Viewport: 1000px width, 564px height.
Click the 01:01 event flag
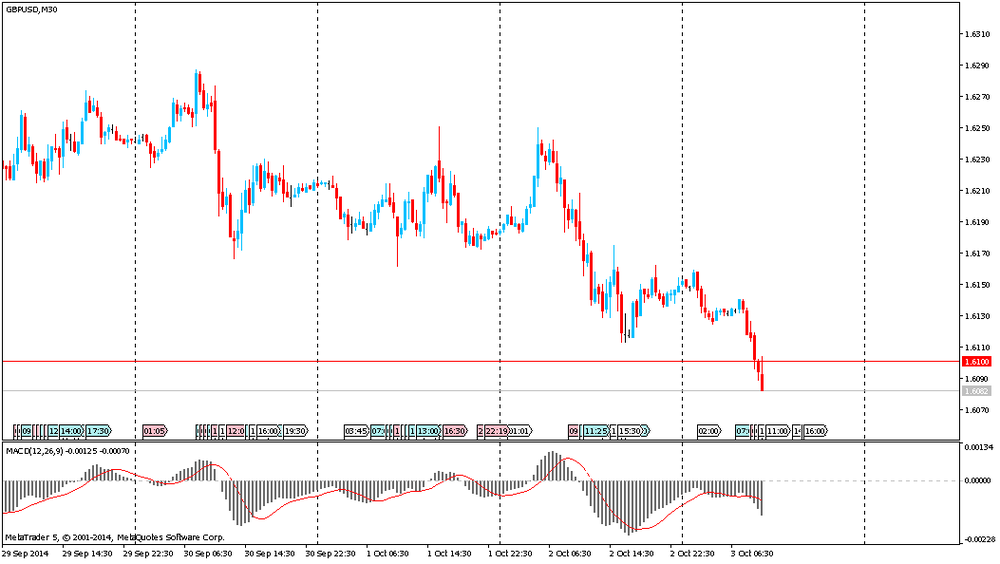tap(521, 431)
